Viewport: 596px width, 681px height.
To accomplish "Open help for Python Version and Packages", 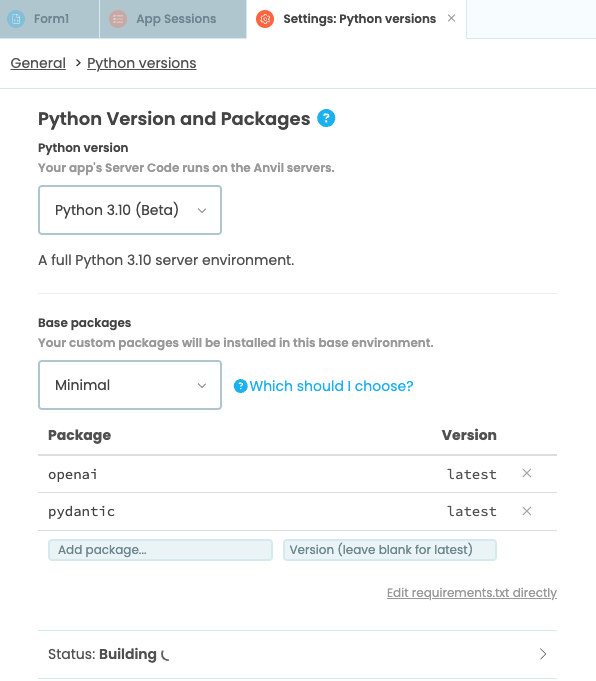I will 326,118.
